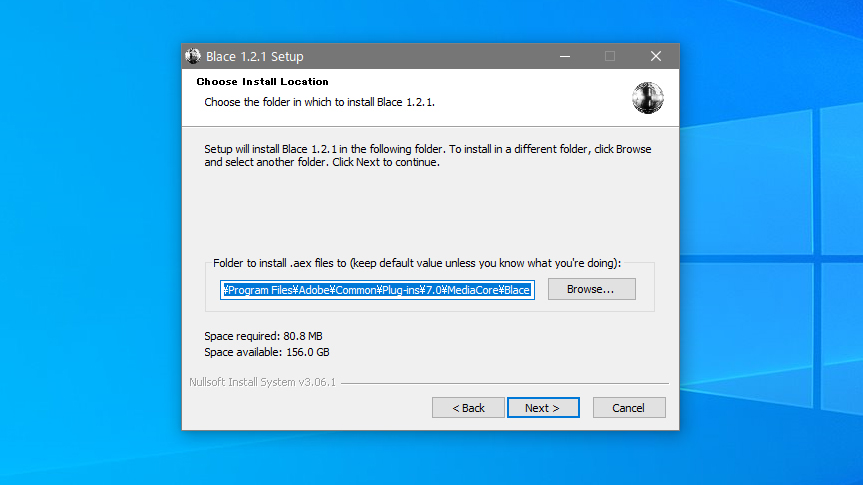
Task: Click the 'Space required: 80.8 MB' text
Action: pos(263,336)
